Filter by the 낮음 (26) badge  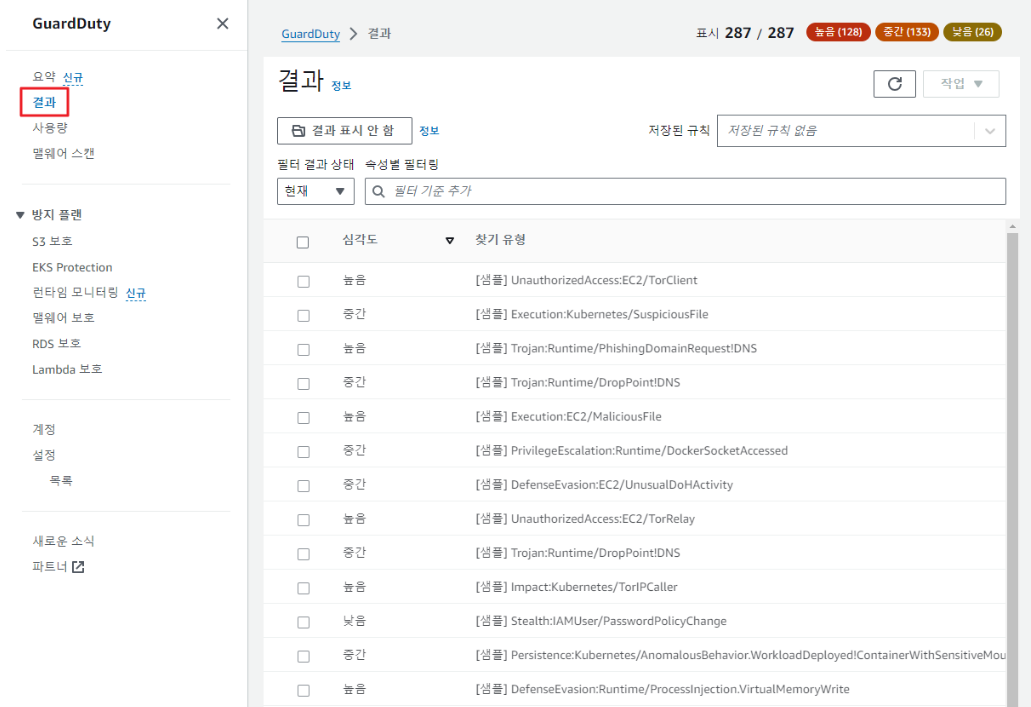(x=972, y=32)
